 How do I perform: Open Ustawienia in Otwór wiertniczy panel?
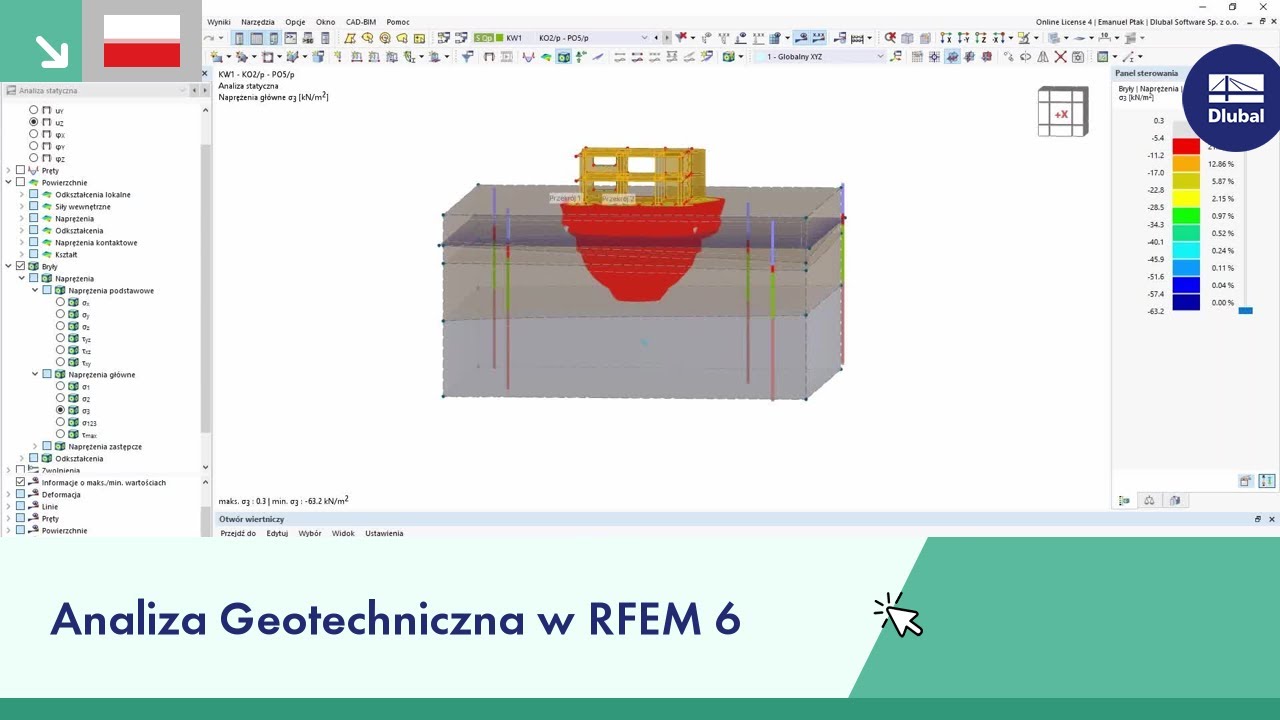click(x=384, y=533)
